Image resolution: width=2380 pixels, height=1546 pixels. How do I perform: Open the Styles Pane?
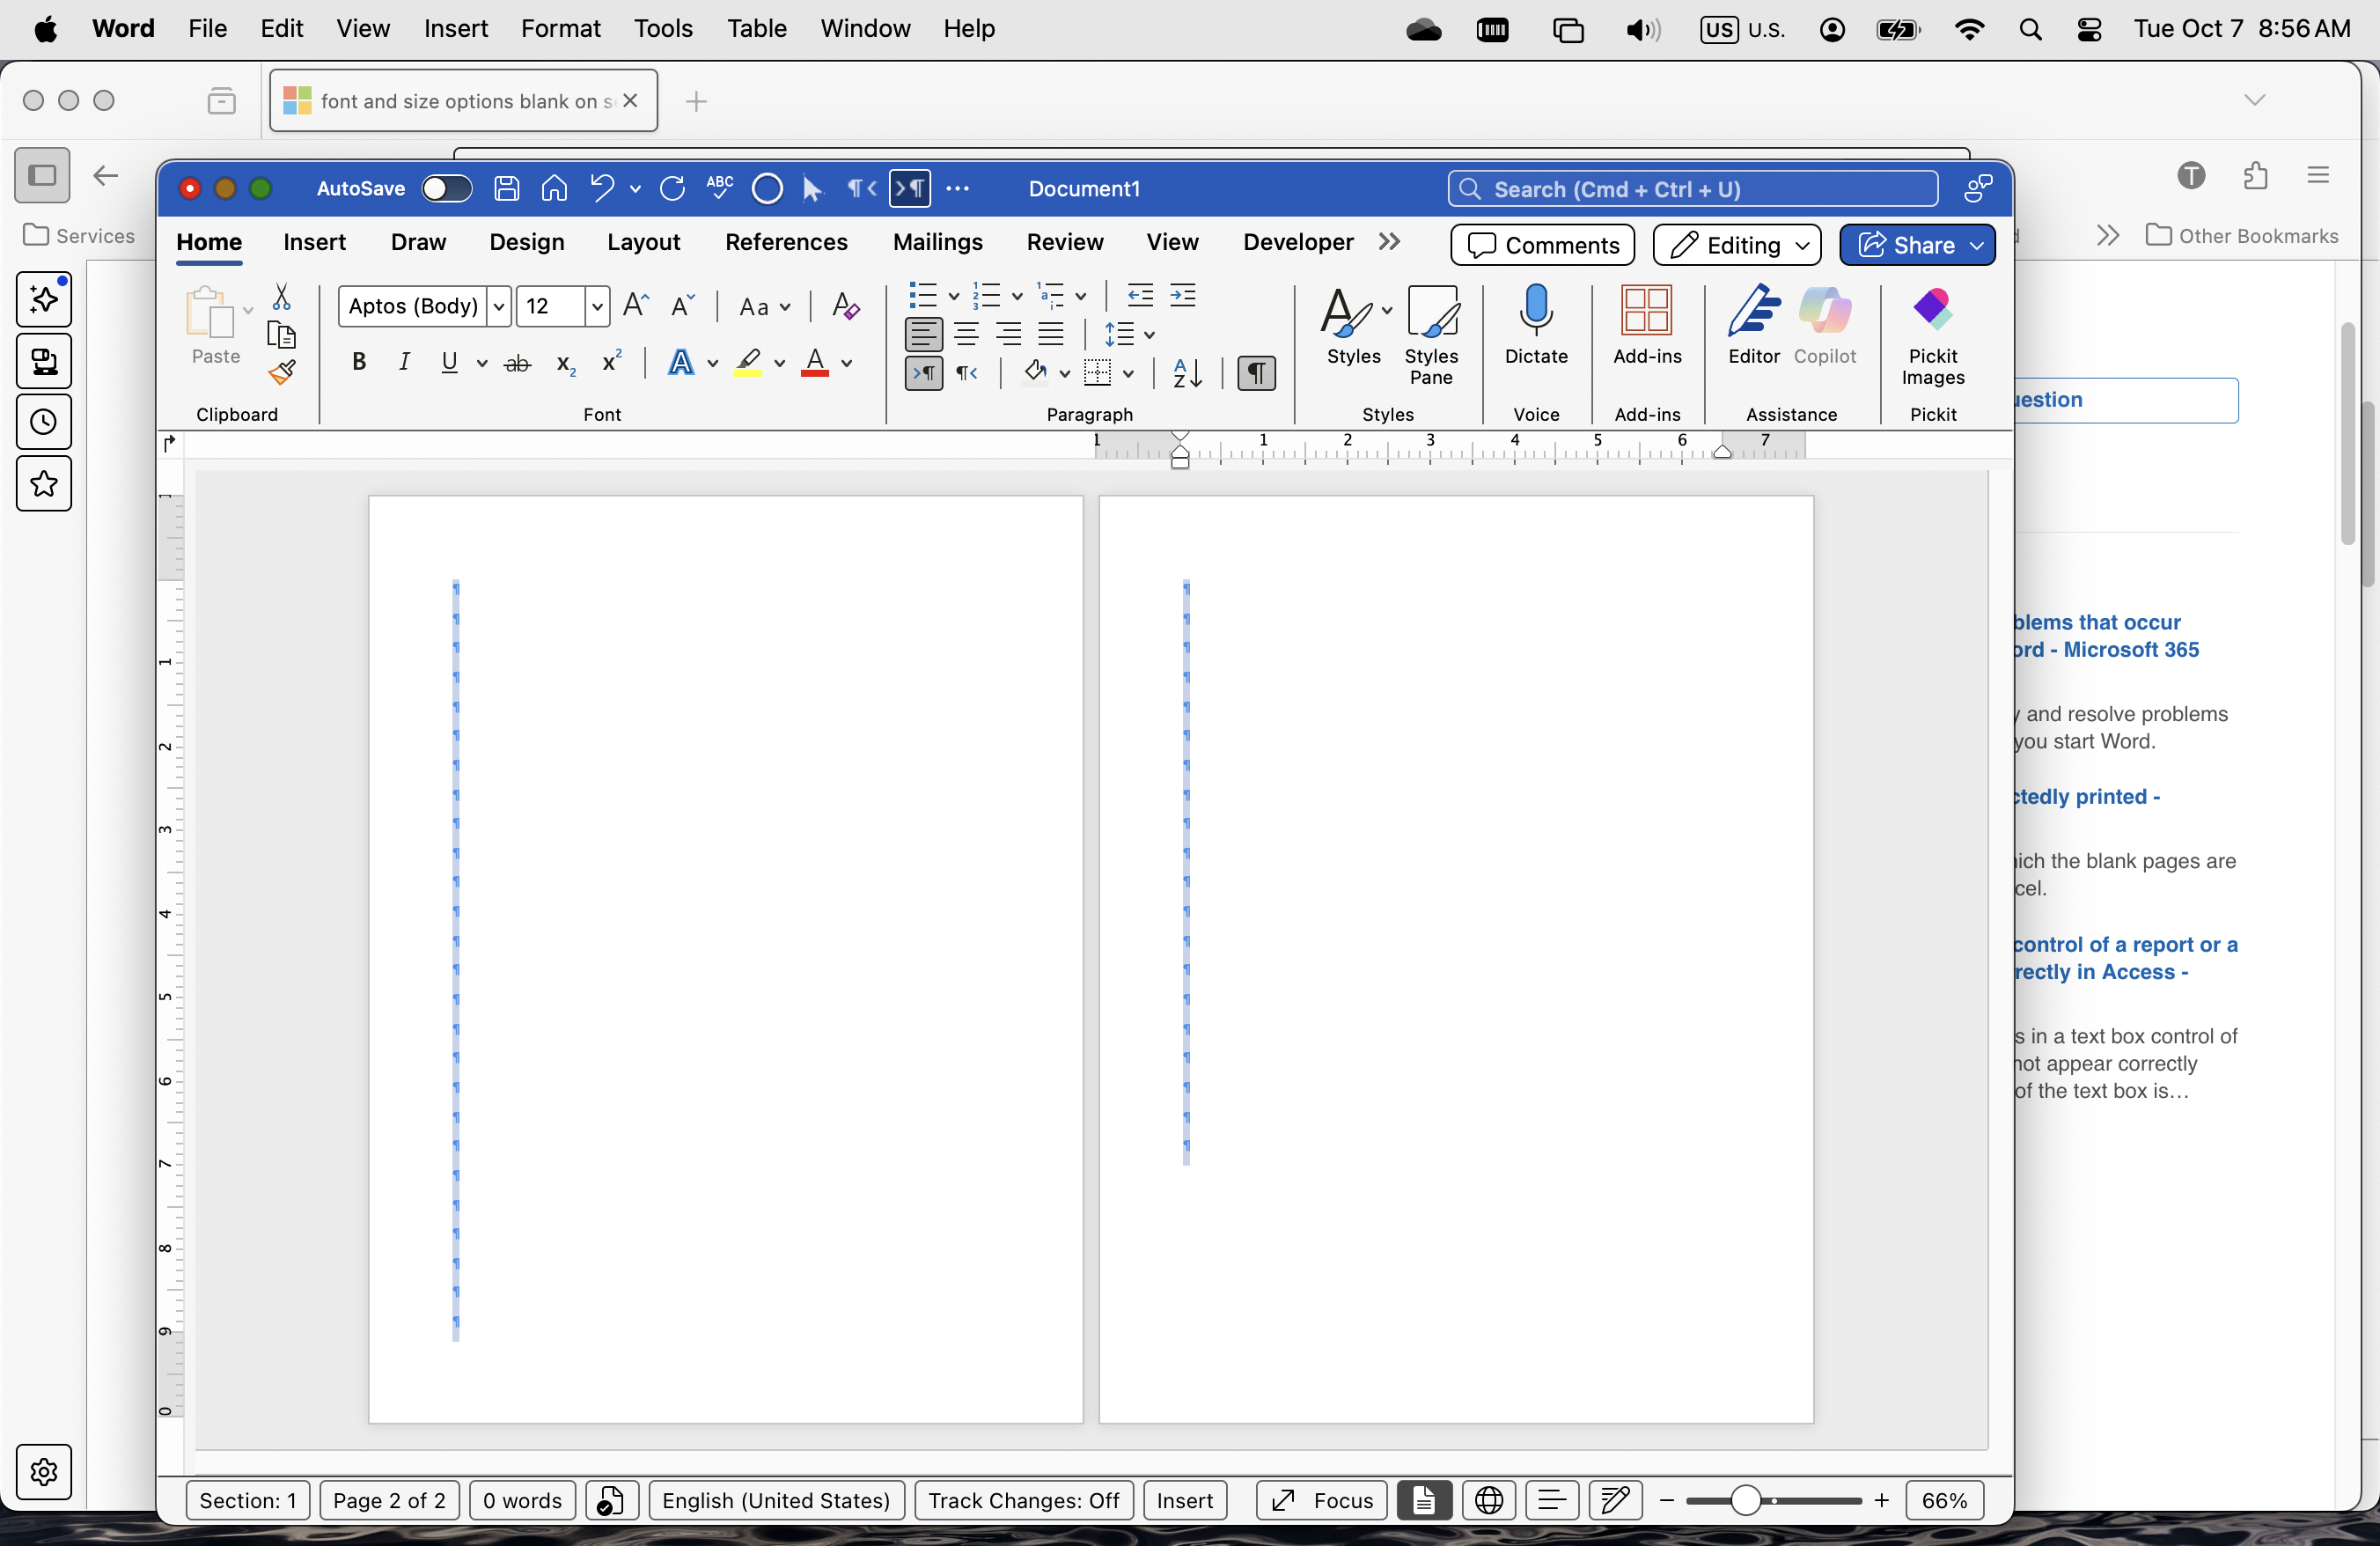click(x=1431, y=335)
